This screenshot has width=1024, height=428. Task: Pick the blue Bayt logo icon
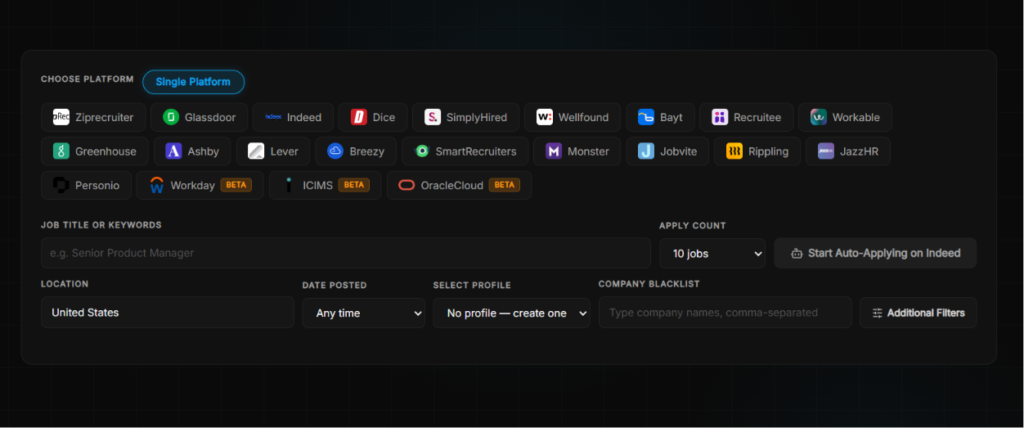tap(647, 118)
